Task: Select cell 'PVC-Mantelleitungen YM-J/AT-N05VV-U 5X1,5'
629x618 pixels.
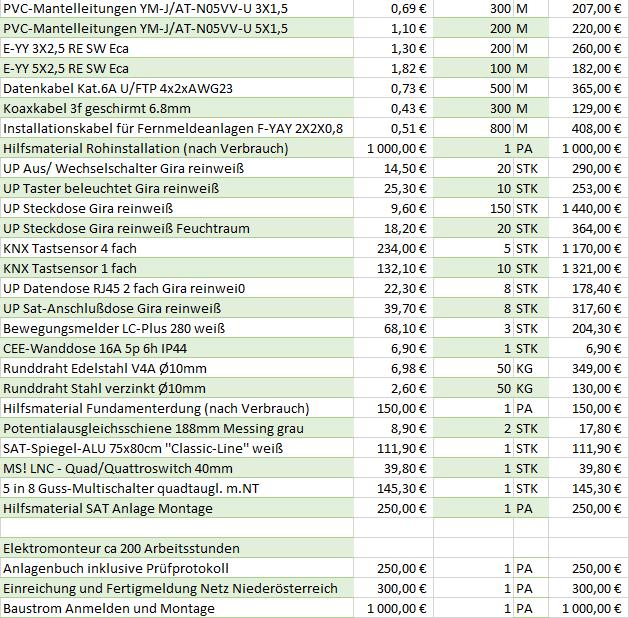Action: tap(177, 28)
